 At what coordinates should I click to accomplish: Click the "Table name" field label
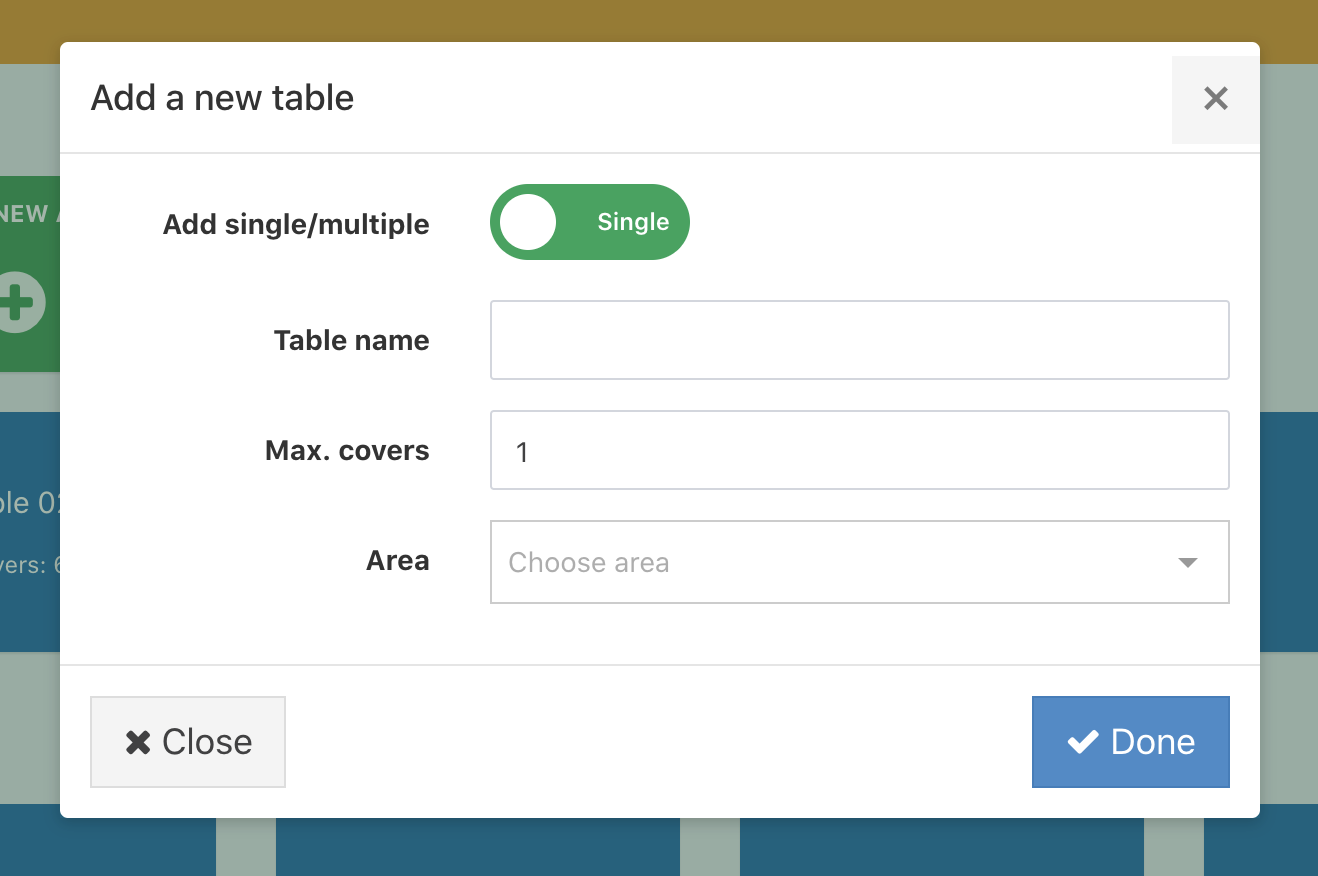[351, 341]
